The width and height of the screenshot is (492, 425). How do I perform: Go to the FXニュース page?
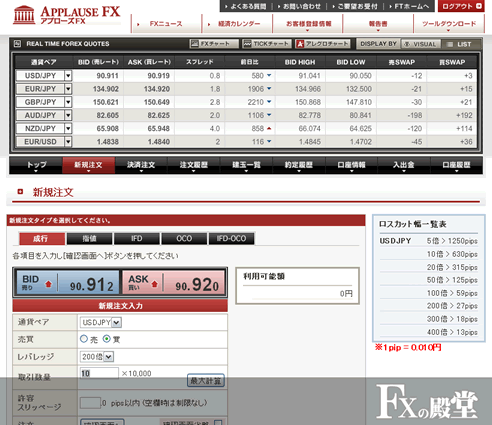(166, 24)
